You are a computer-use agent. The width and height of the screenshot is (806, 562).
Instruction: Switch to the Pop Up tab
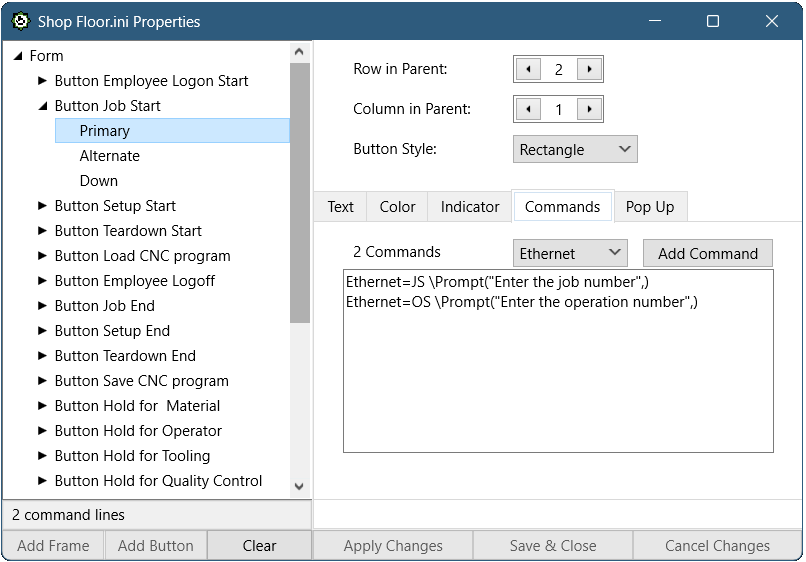coord(650,207)
